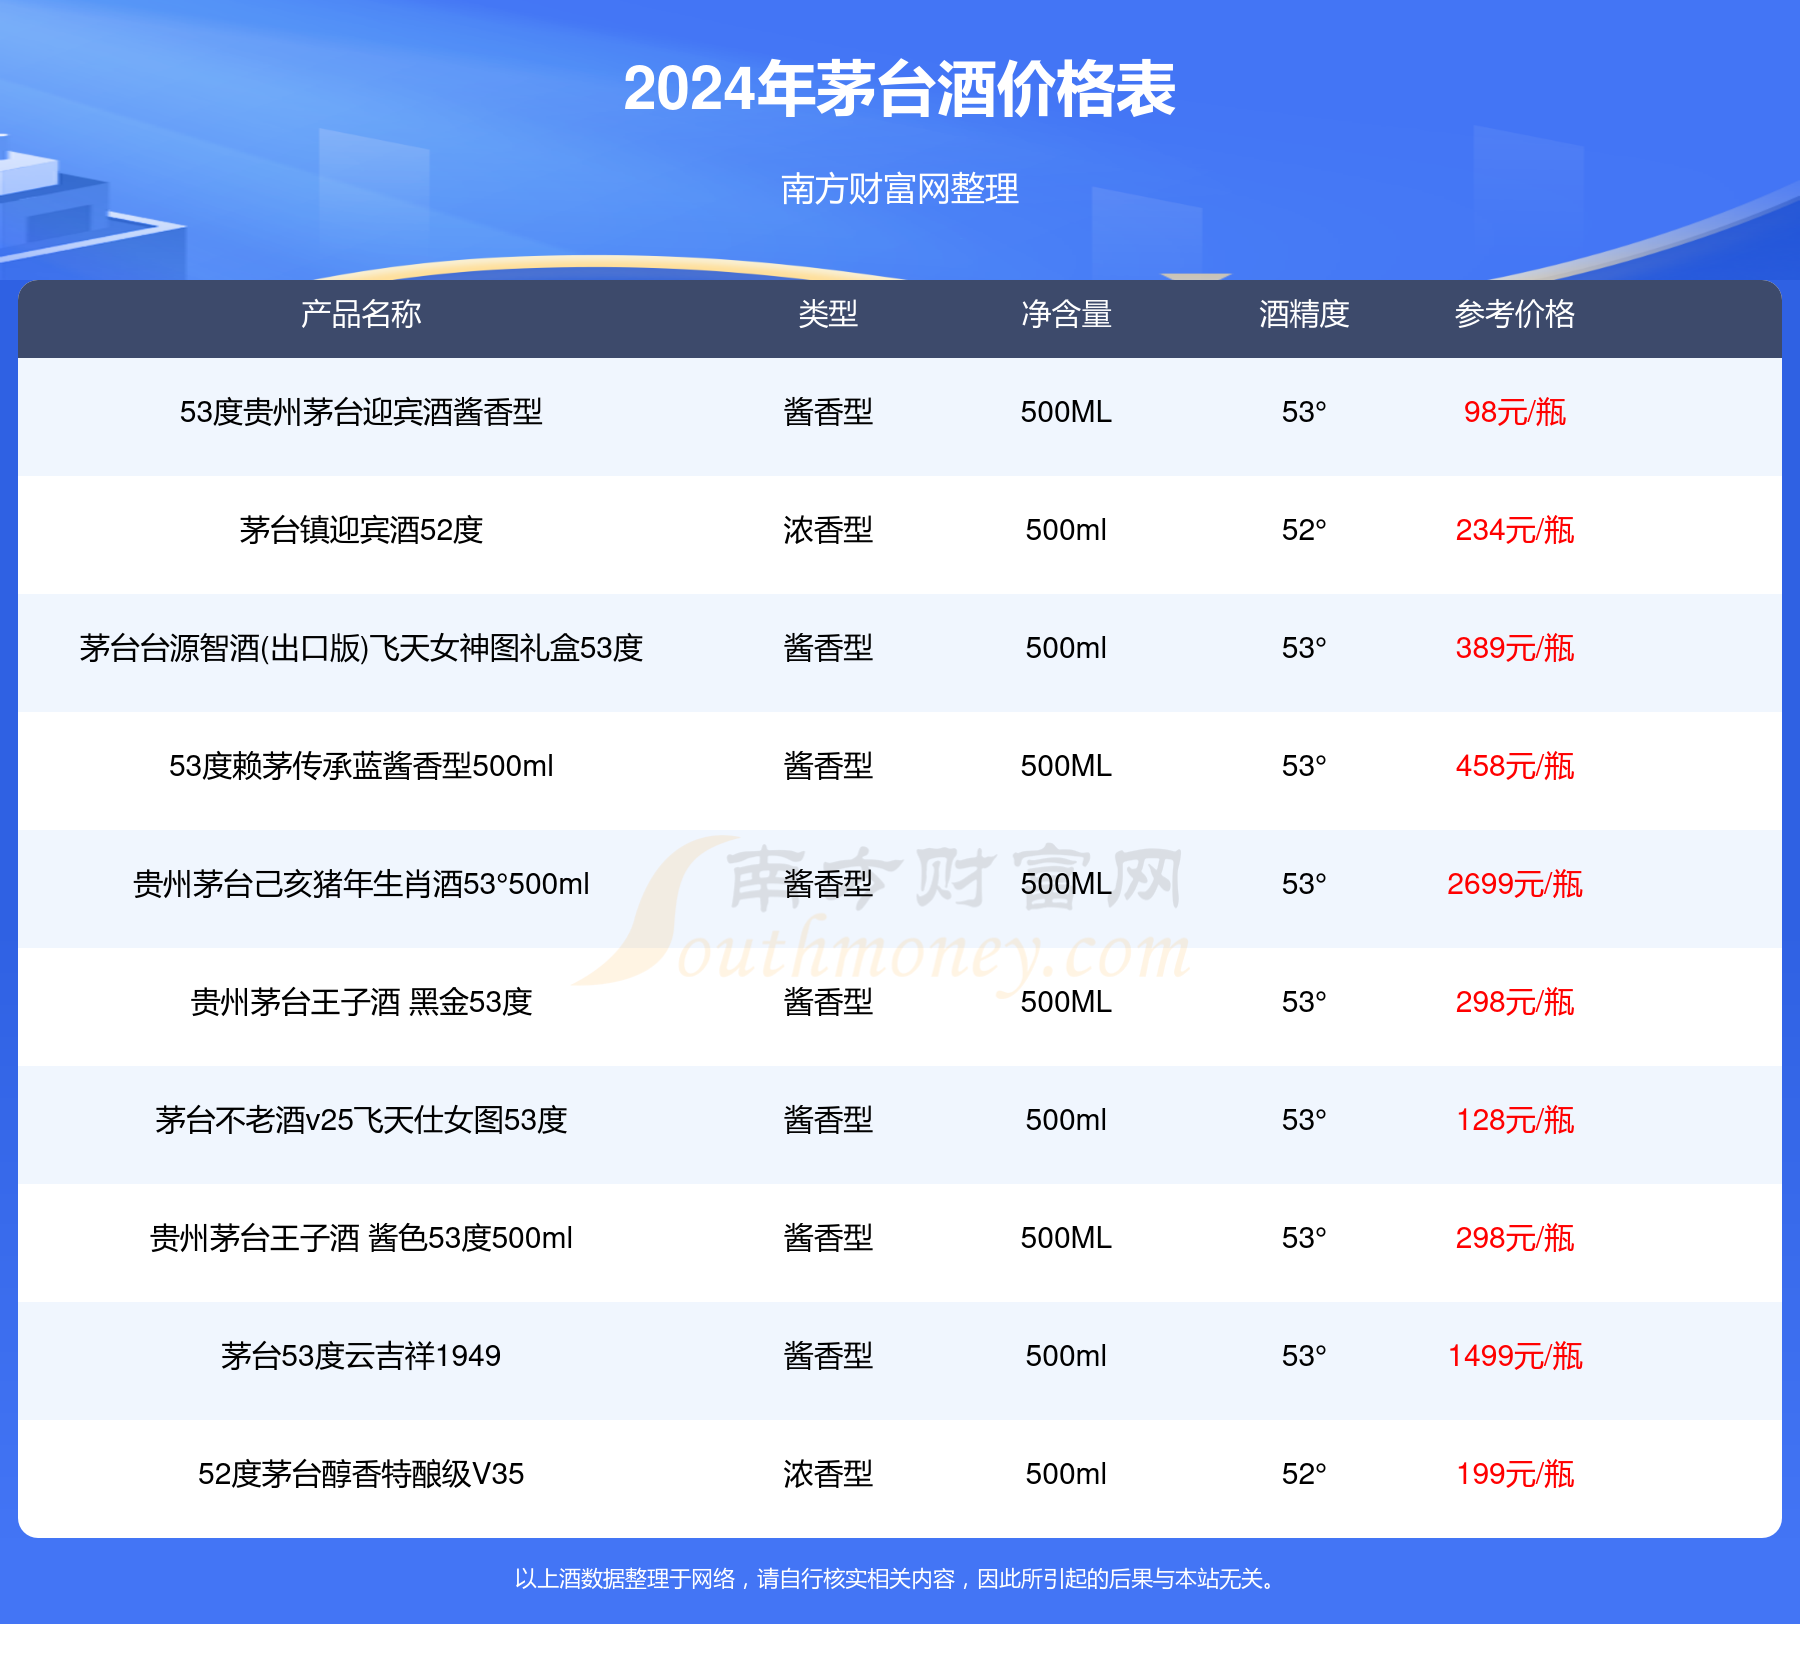This screenshot has width=1800, height=1670.
Task: Select 贵州茅台王子酒 黑金53度
Action: point(361,1002)
